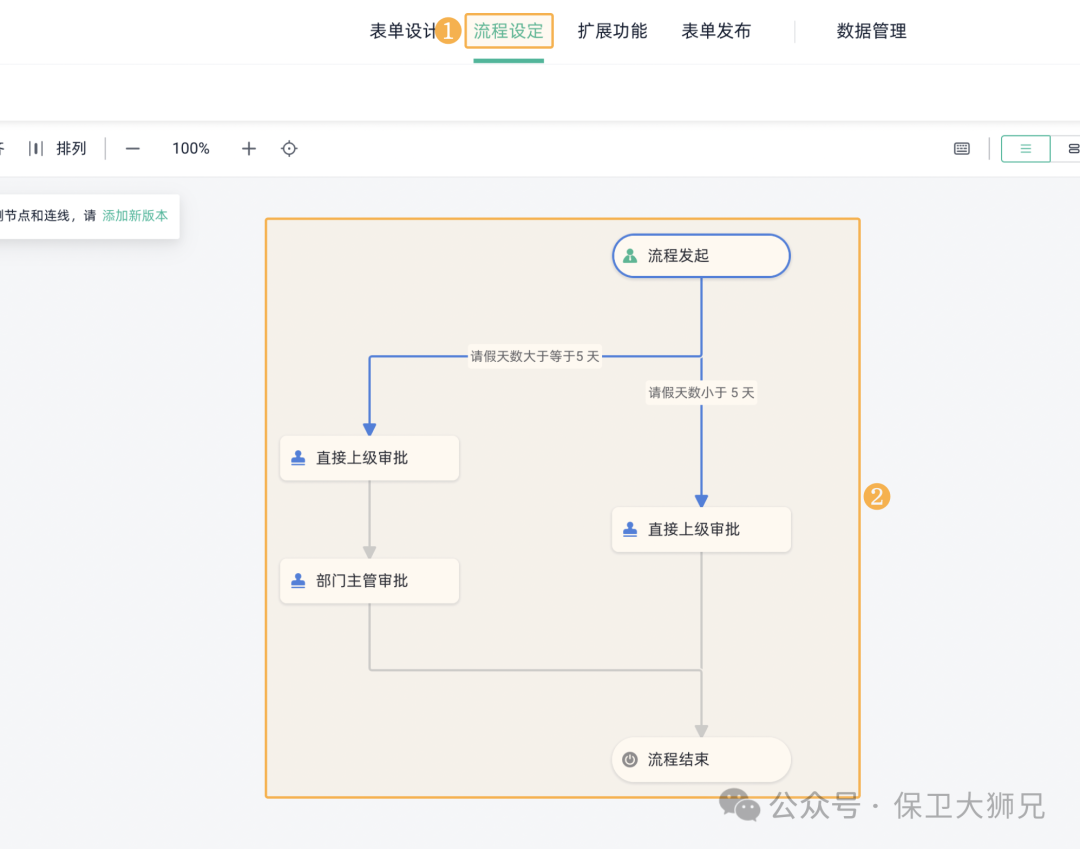Switch to the list view toggle
The width and height of the screenshot is (1080, 849).
[1025, 149]
